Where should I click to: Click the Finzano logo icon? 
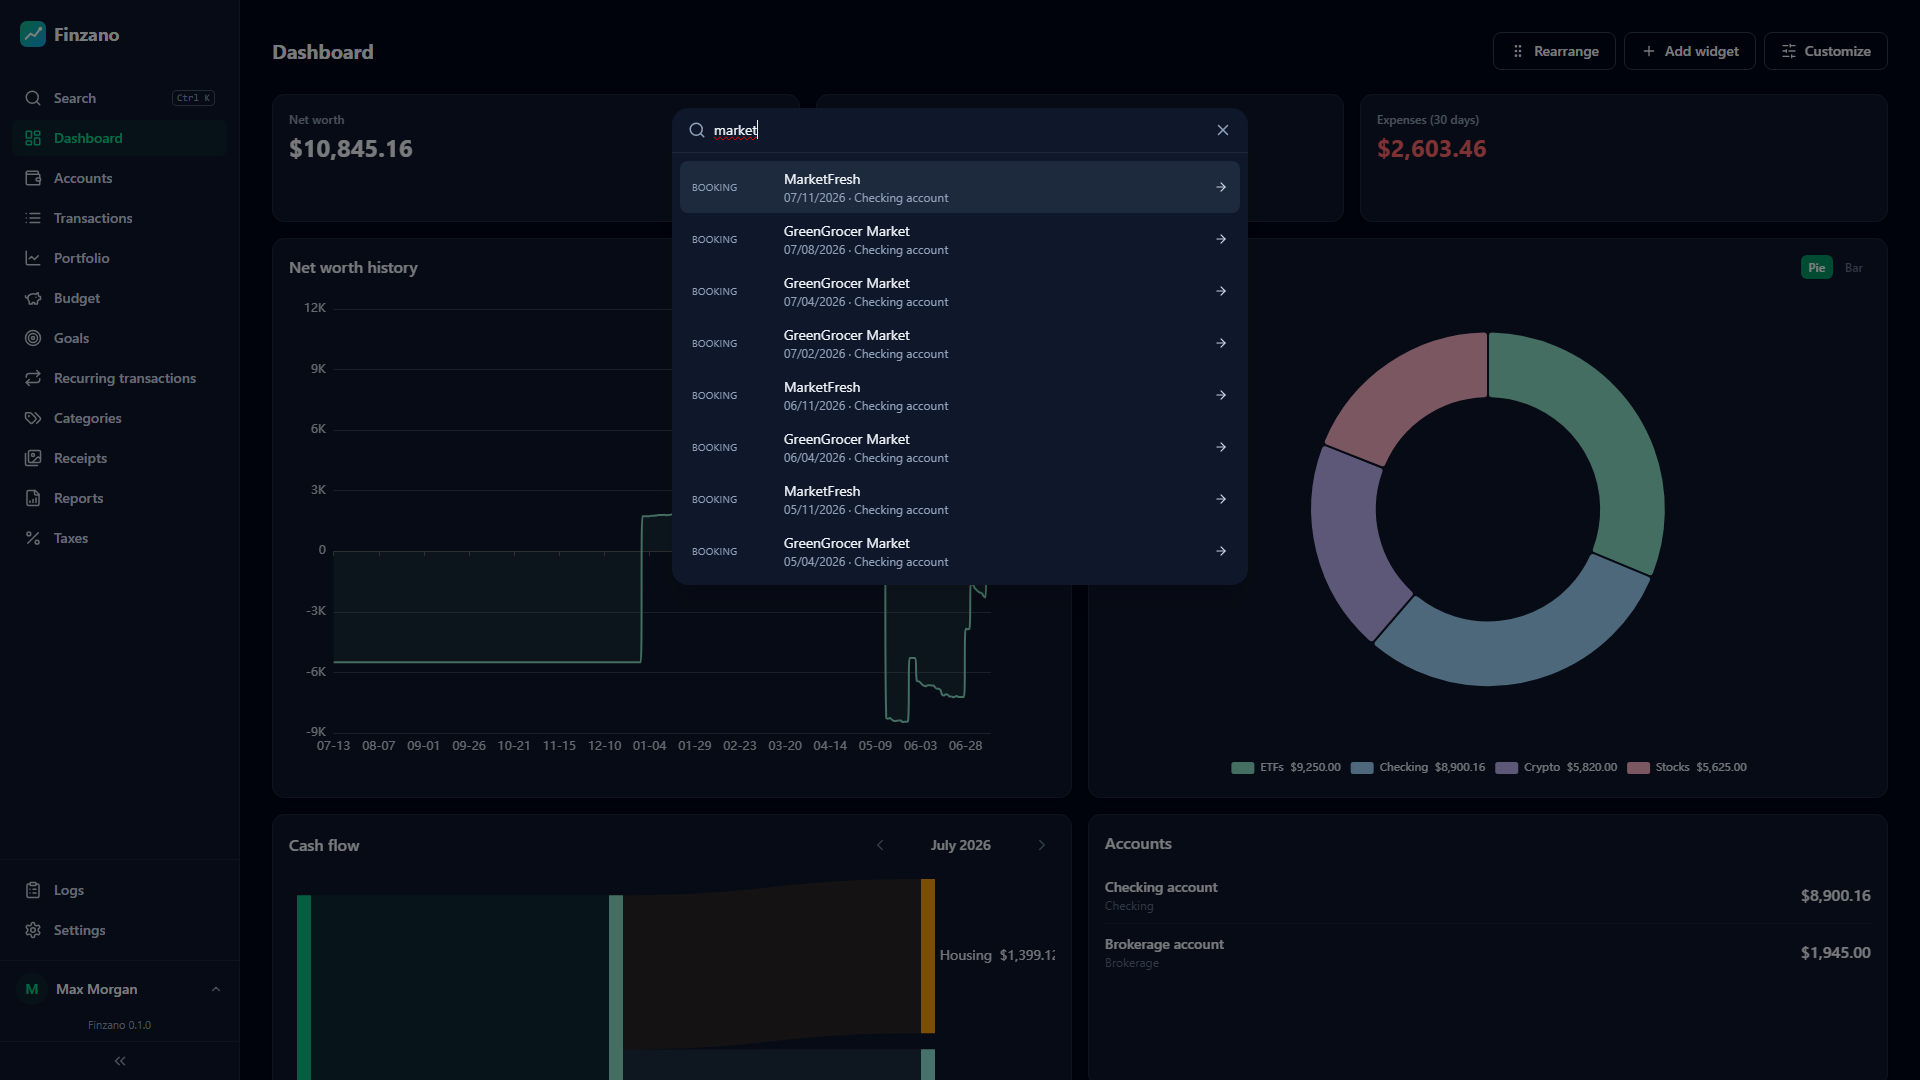(33, 34)
